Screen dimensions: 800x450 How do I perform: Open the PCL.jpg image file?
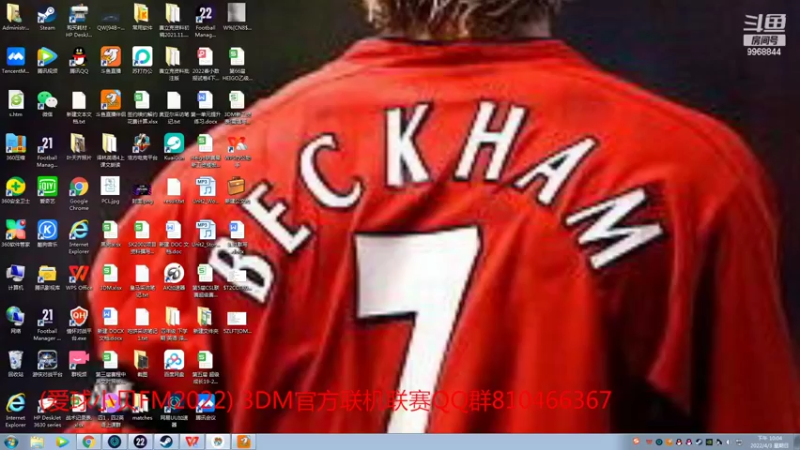pos(110,190)
